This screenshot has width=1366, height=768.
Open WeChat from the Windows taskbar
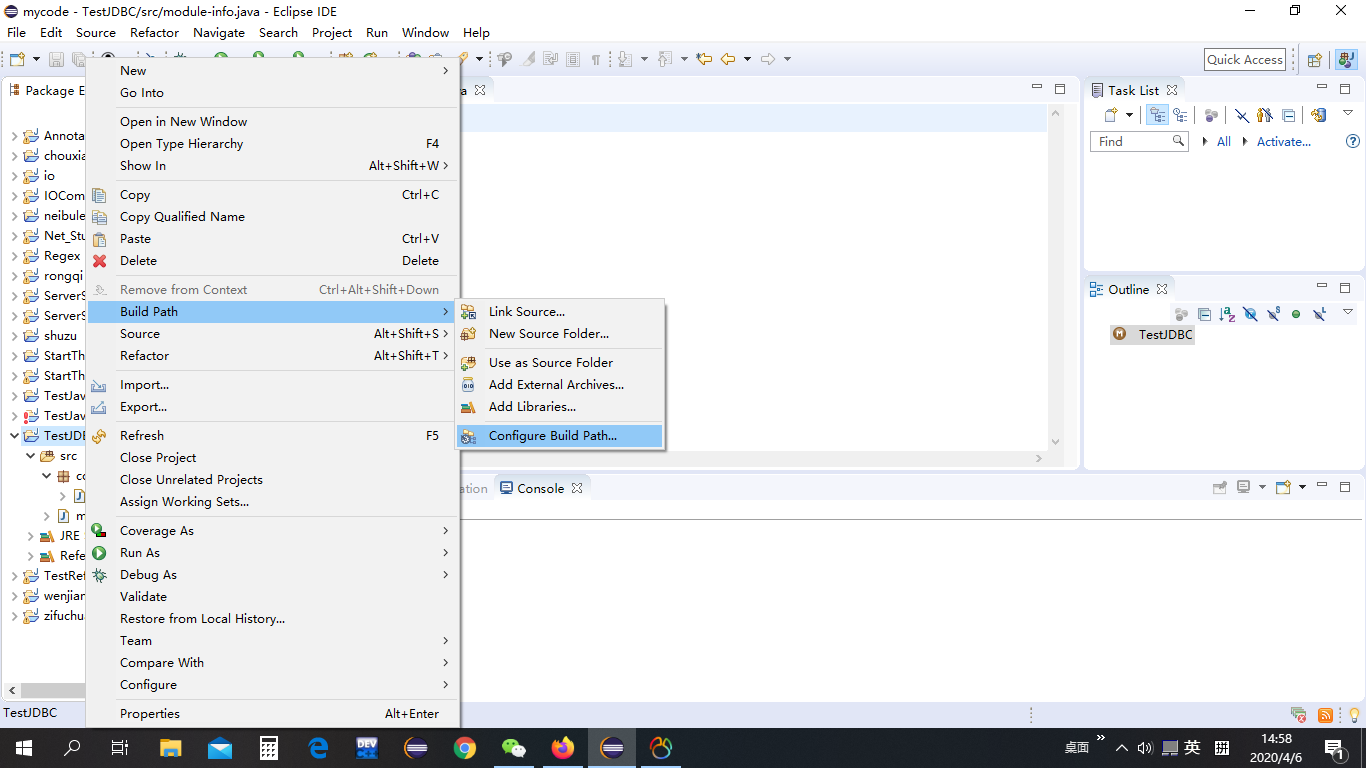click(x=514, y=747)
